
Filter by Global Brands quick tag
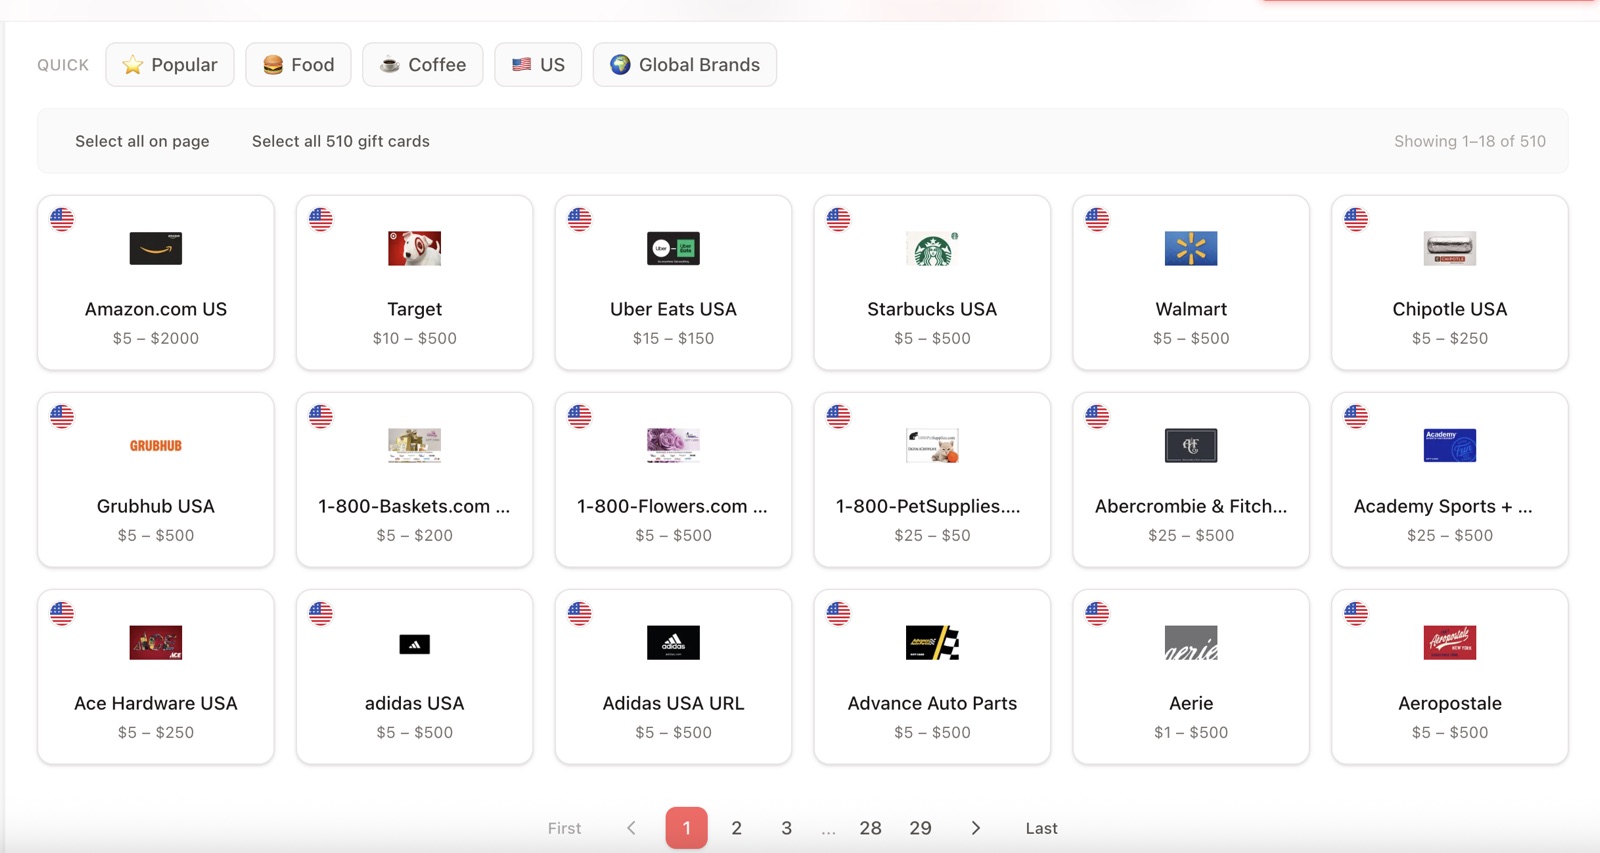tap(685, 64)
